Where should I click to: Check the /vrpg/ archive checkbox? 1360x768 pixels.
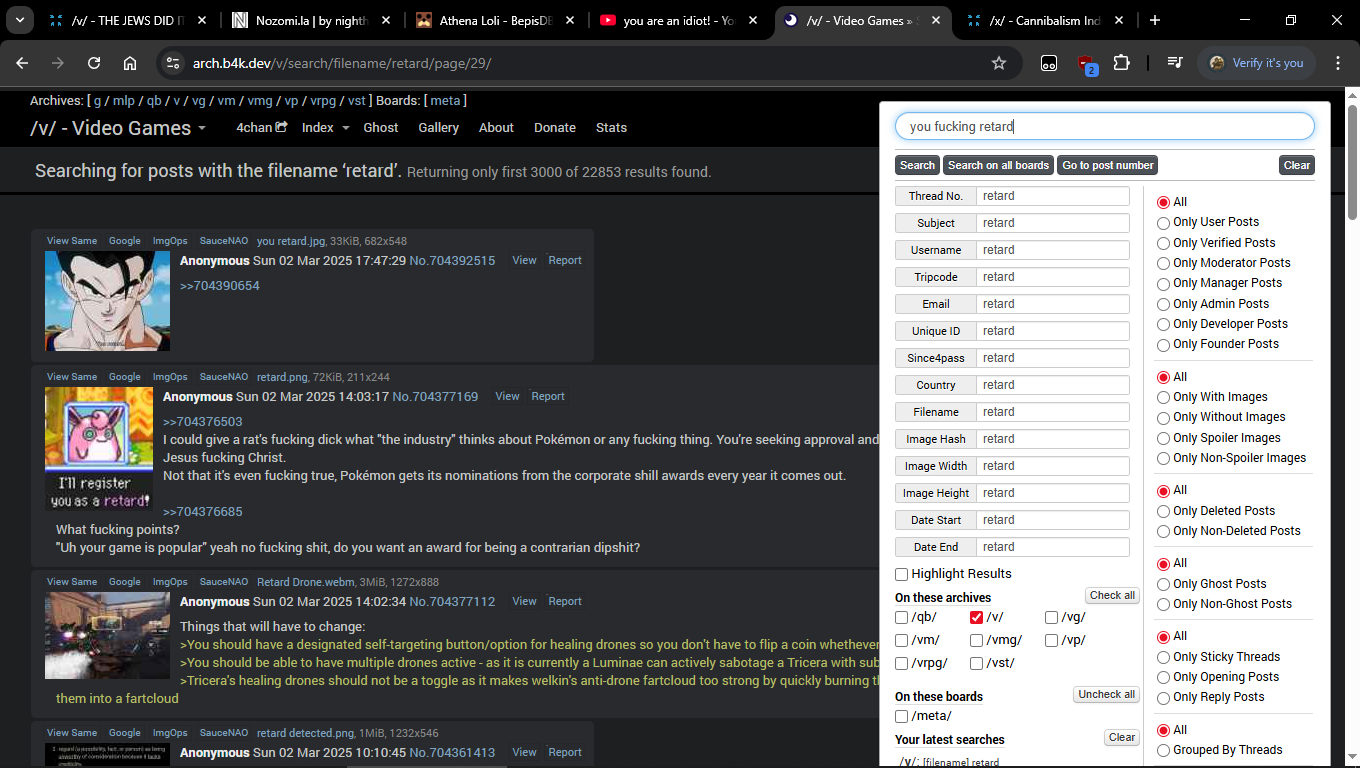[902, 663]
